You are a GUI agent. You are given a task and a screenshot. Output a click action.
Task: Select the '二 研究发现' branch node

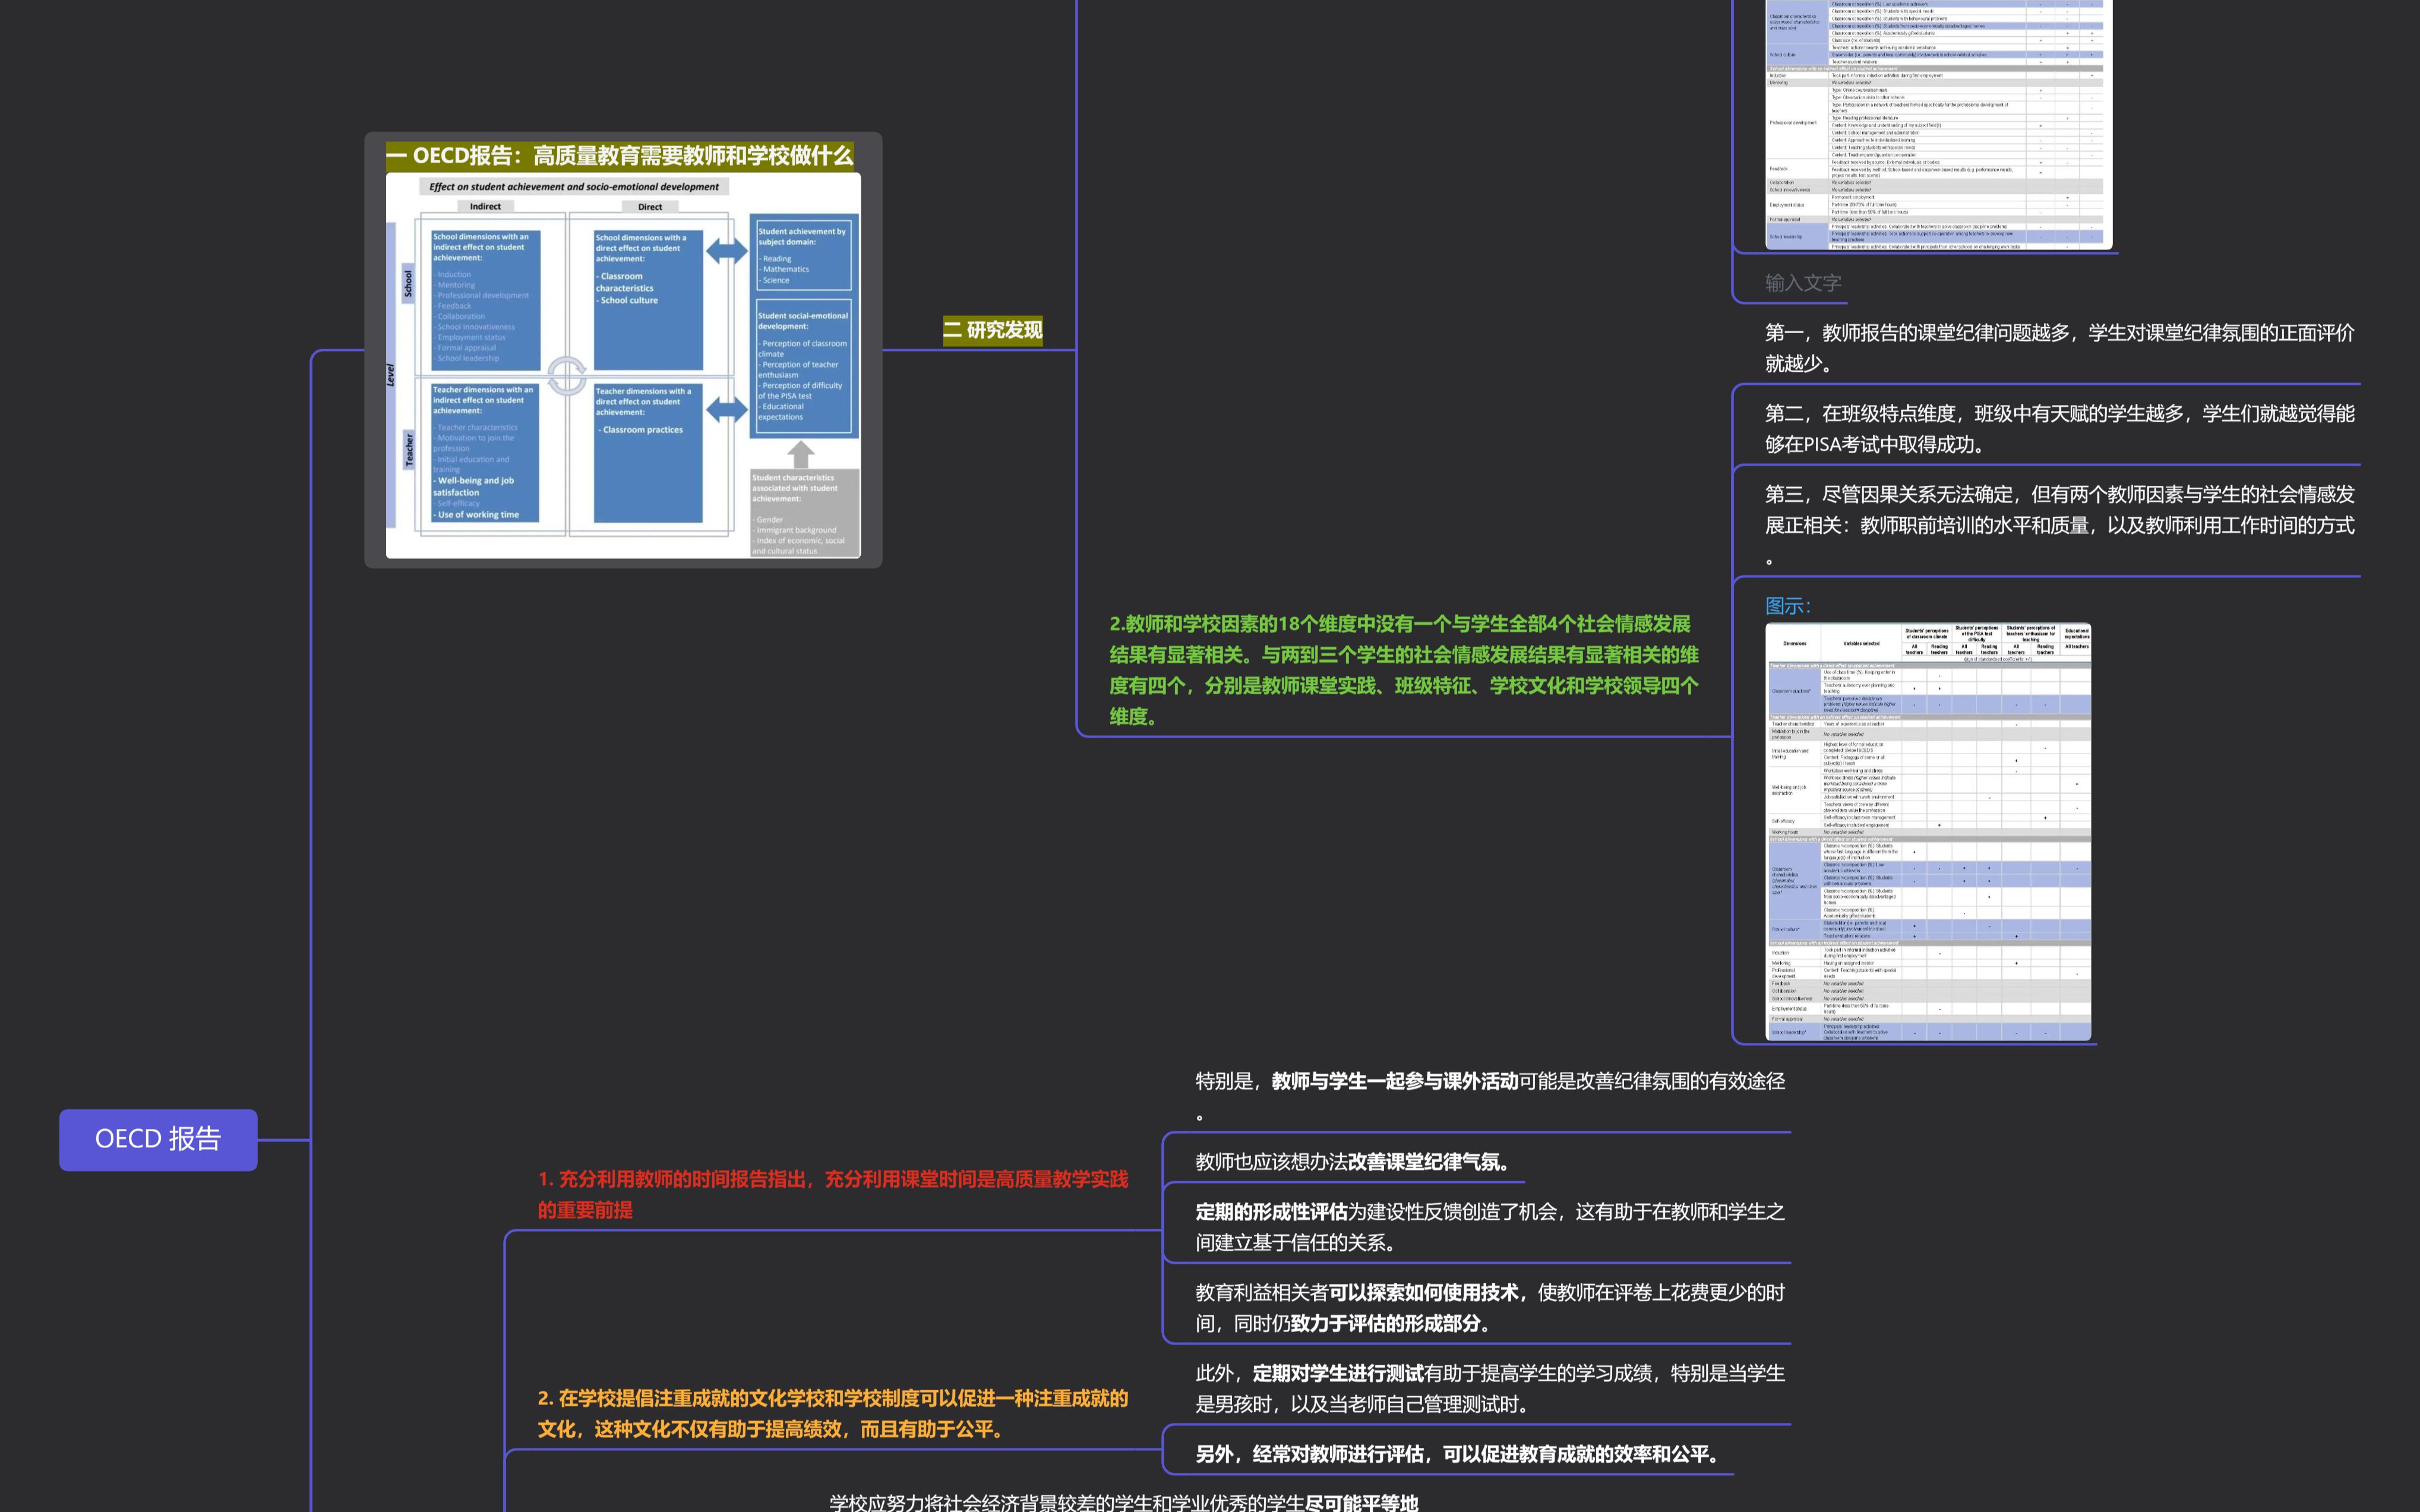click(992, 330)
